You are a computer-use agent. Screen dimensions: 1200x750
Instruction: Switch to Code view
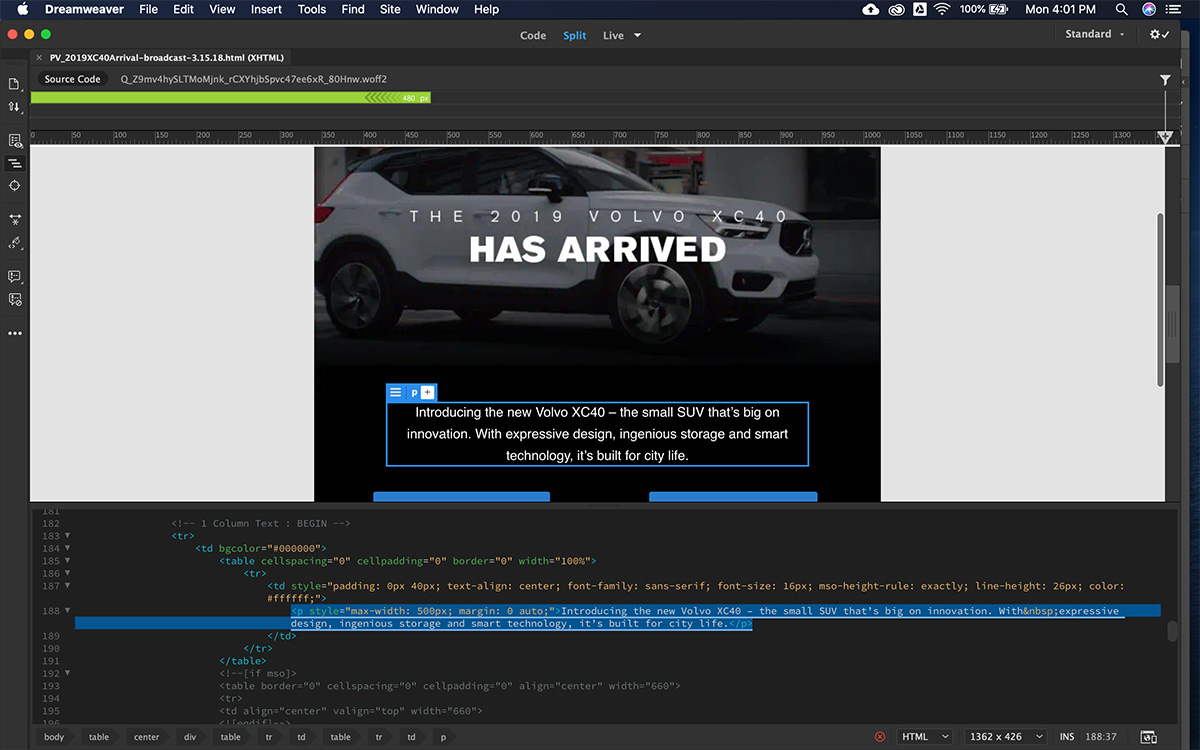pyautogui.click(x=533, y=35)
